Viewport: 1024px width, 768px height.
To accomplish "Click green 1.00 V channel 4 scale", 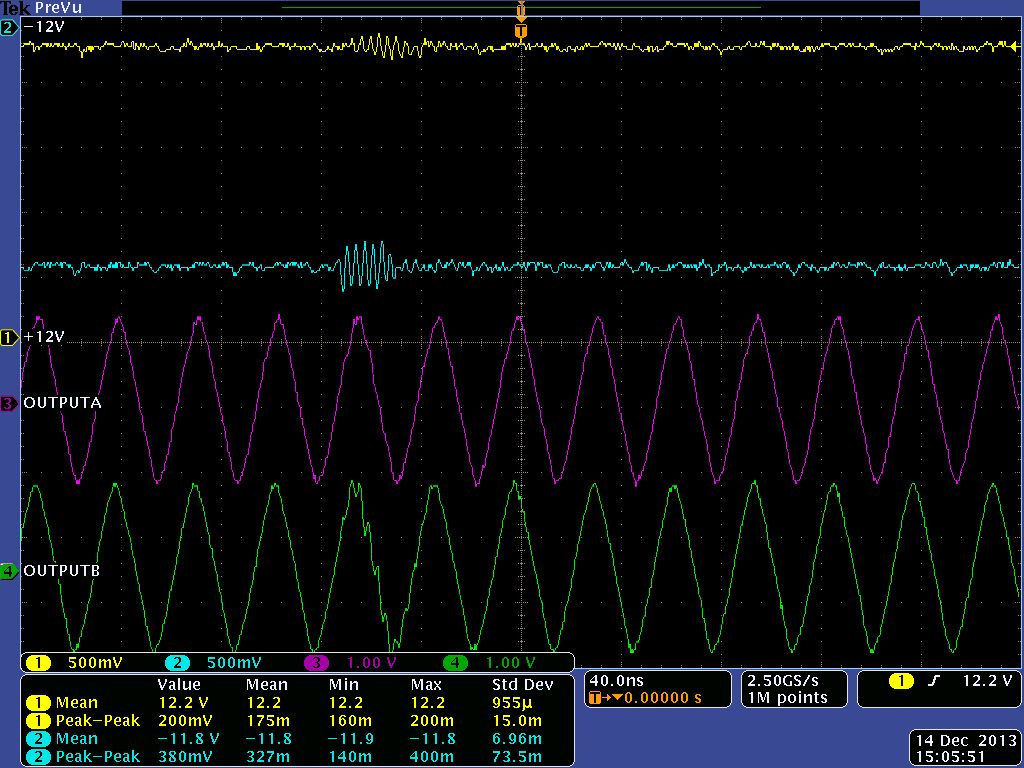I will tap(511, 663).
